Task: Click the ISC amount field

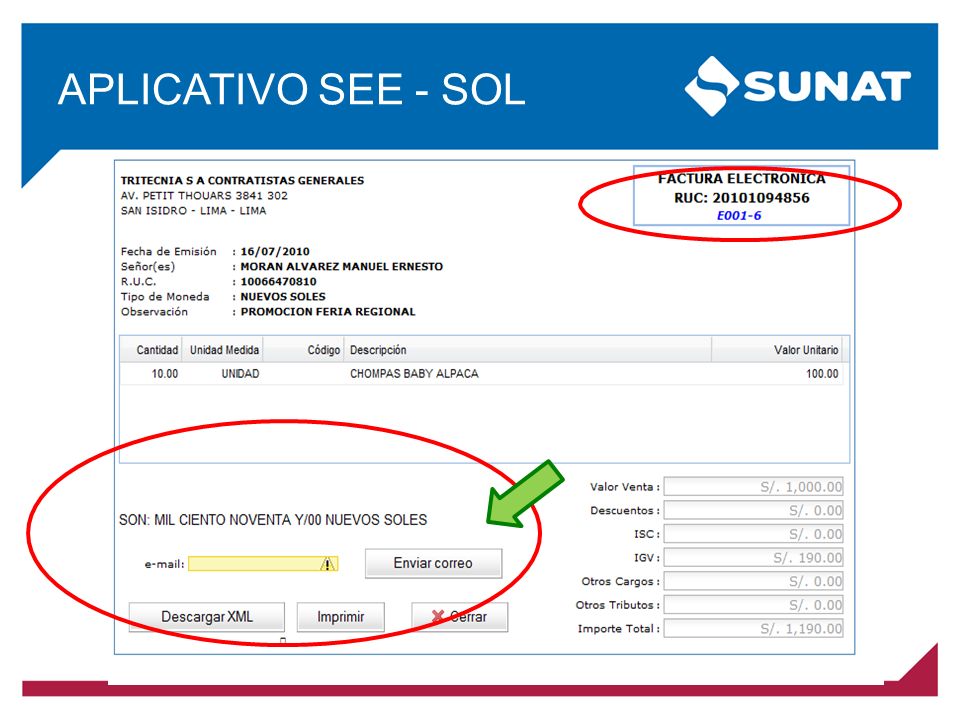Action: 754,534
